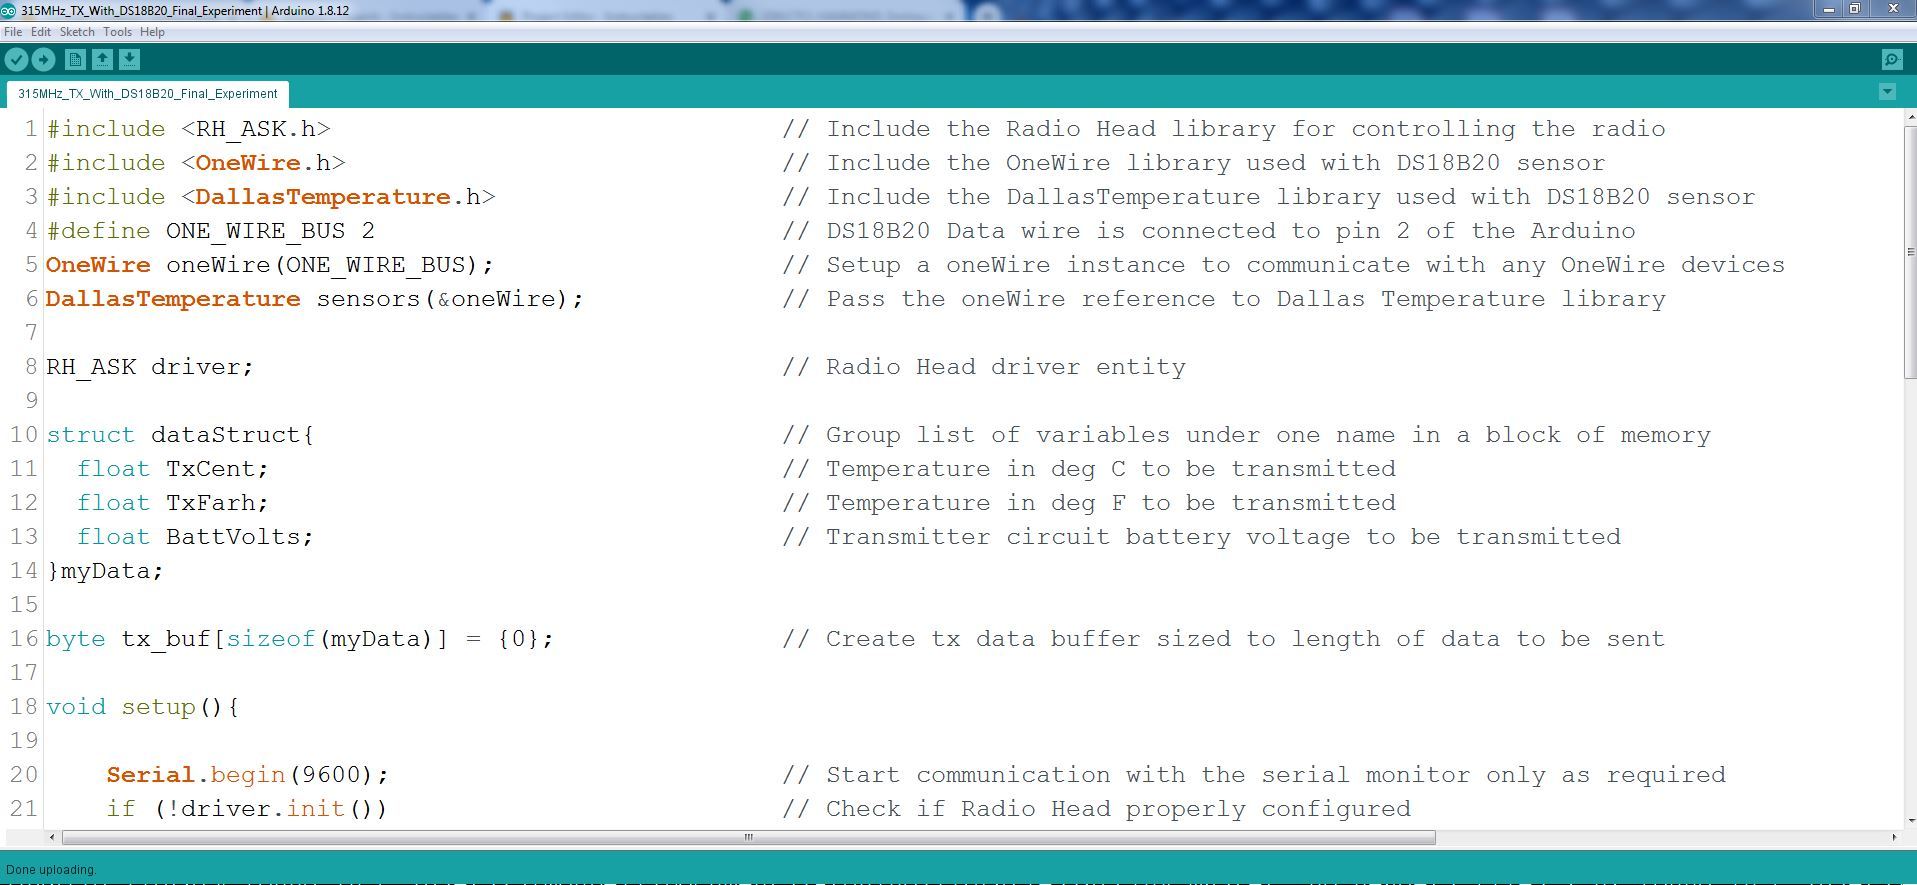Viewport: 1917px width, 885px height.
Task: Click 'Serial.begin(9600);' on line 20
Action: pos(247,775)
